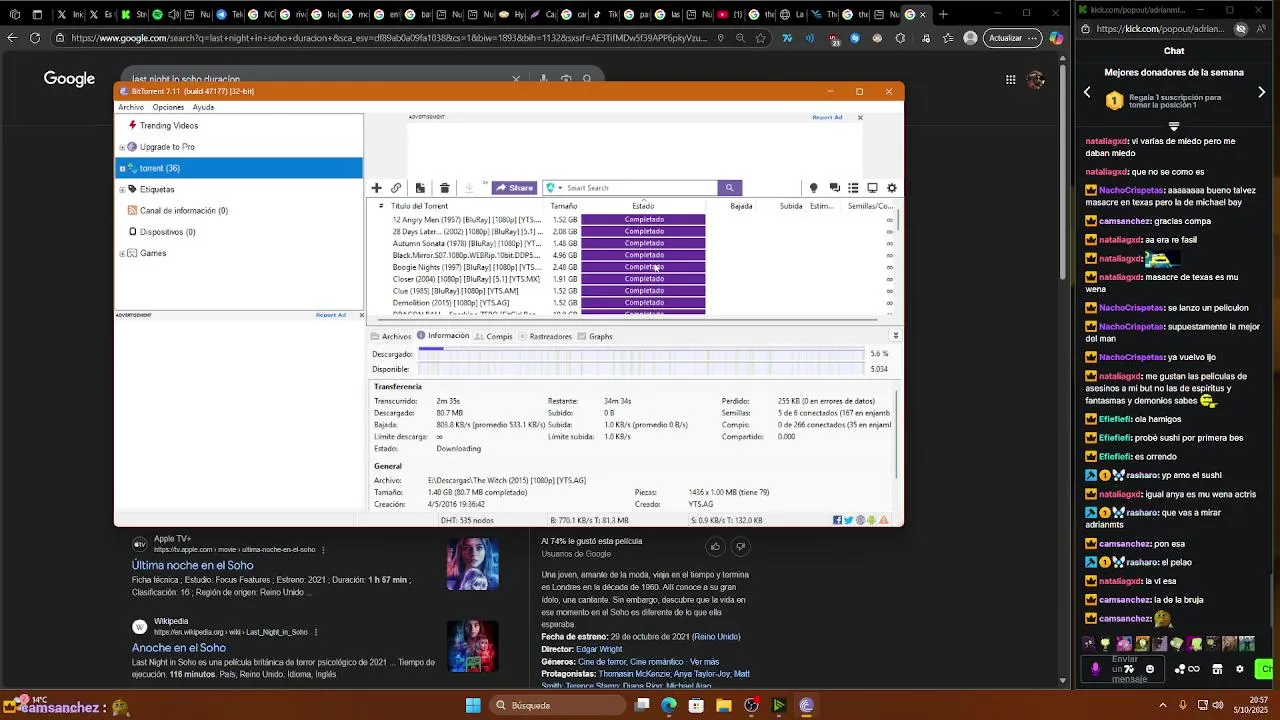Sort by Tamaño column header
This screenshot has height=720, width=1280.
point(563,206)
